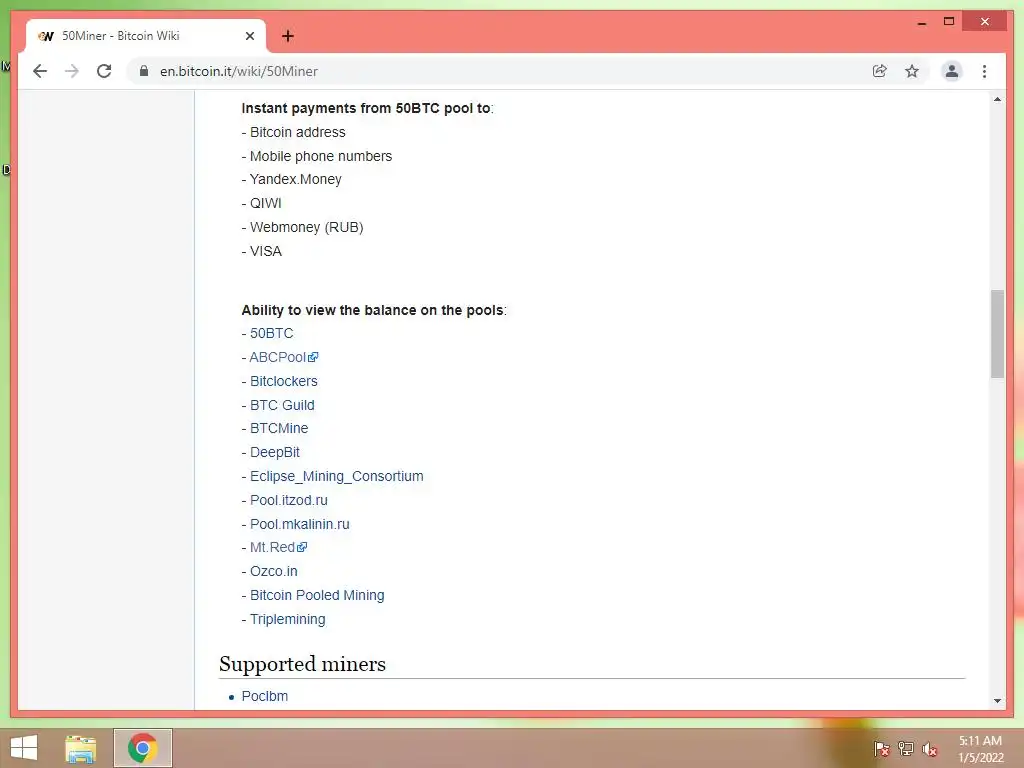Share this page using the share icon
1024x768 pixels.
[880, 71]
